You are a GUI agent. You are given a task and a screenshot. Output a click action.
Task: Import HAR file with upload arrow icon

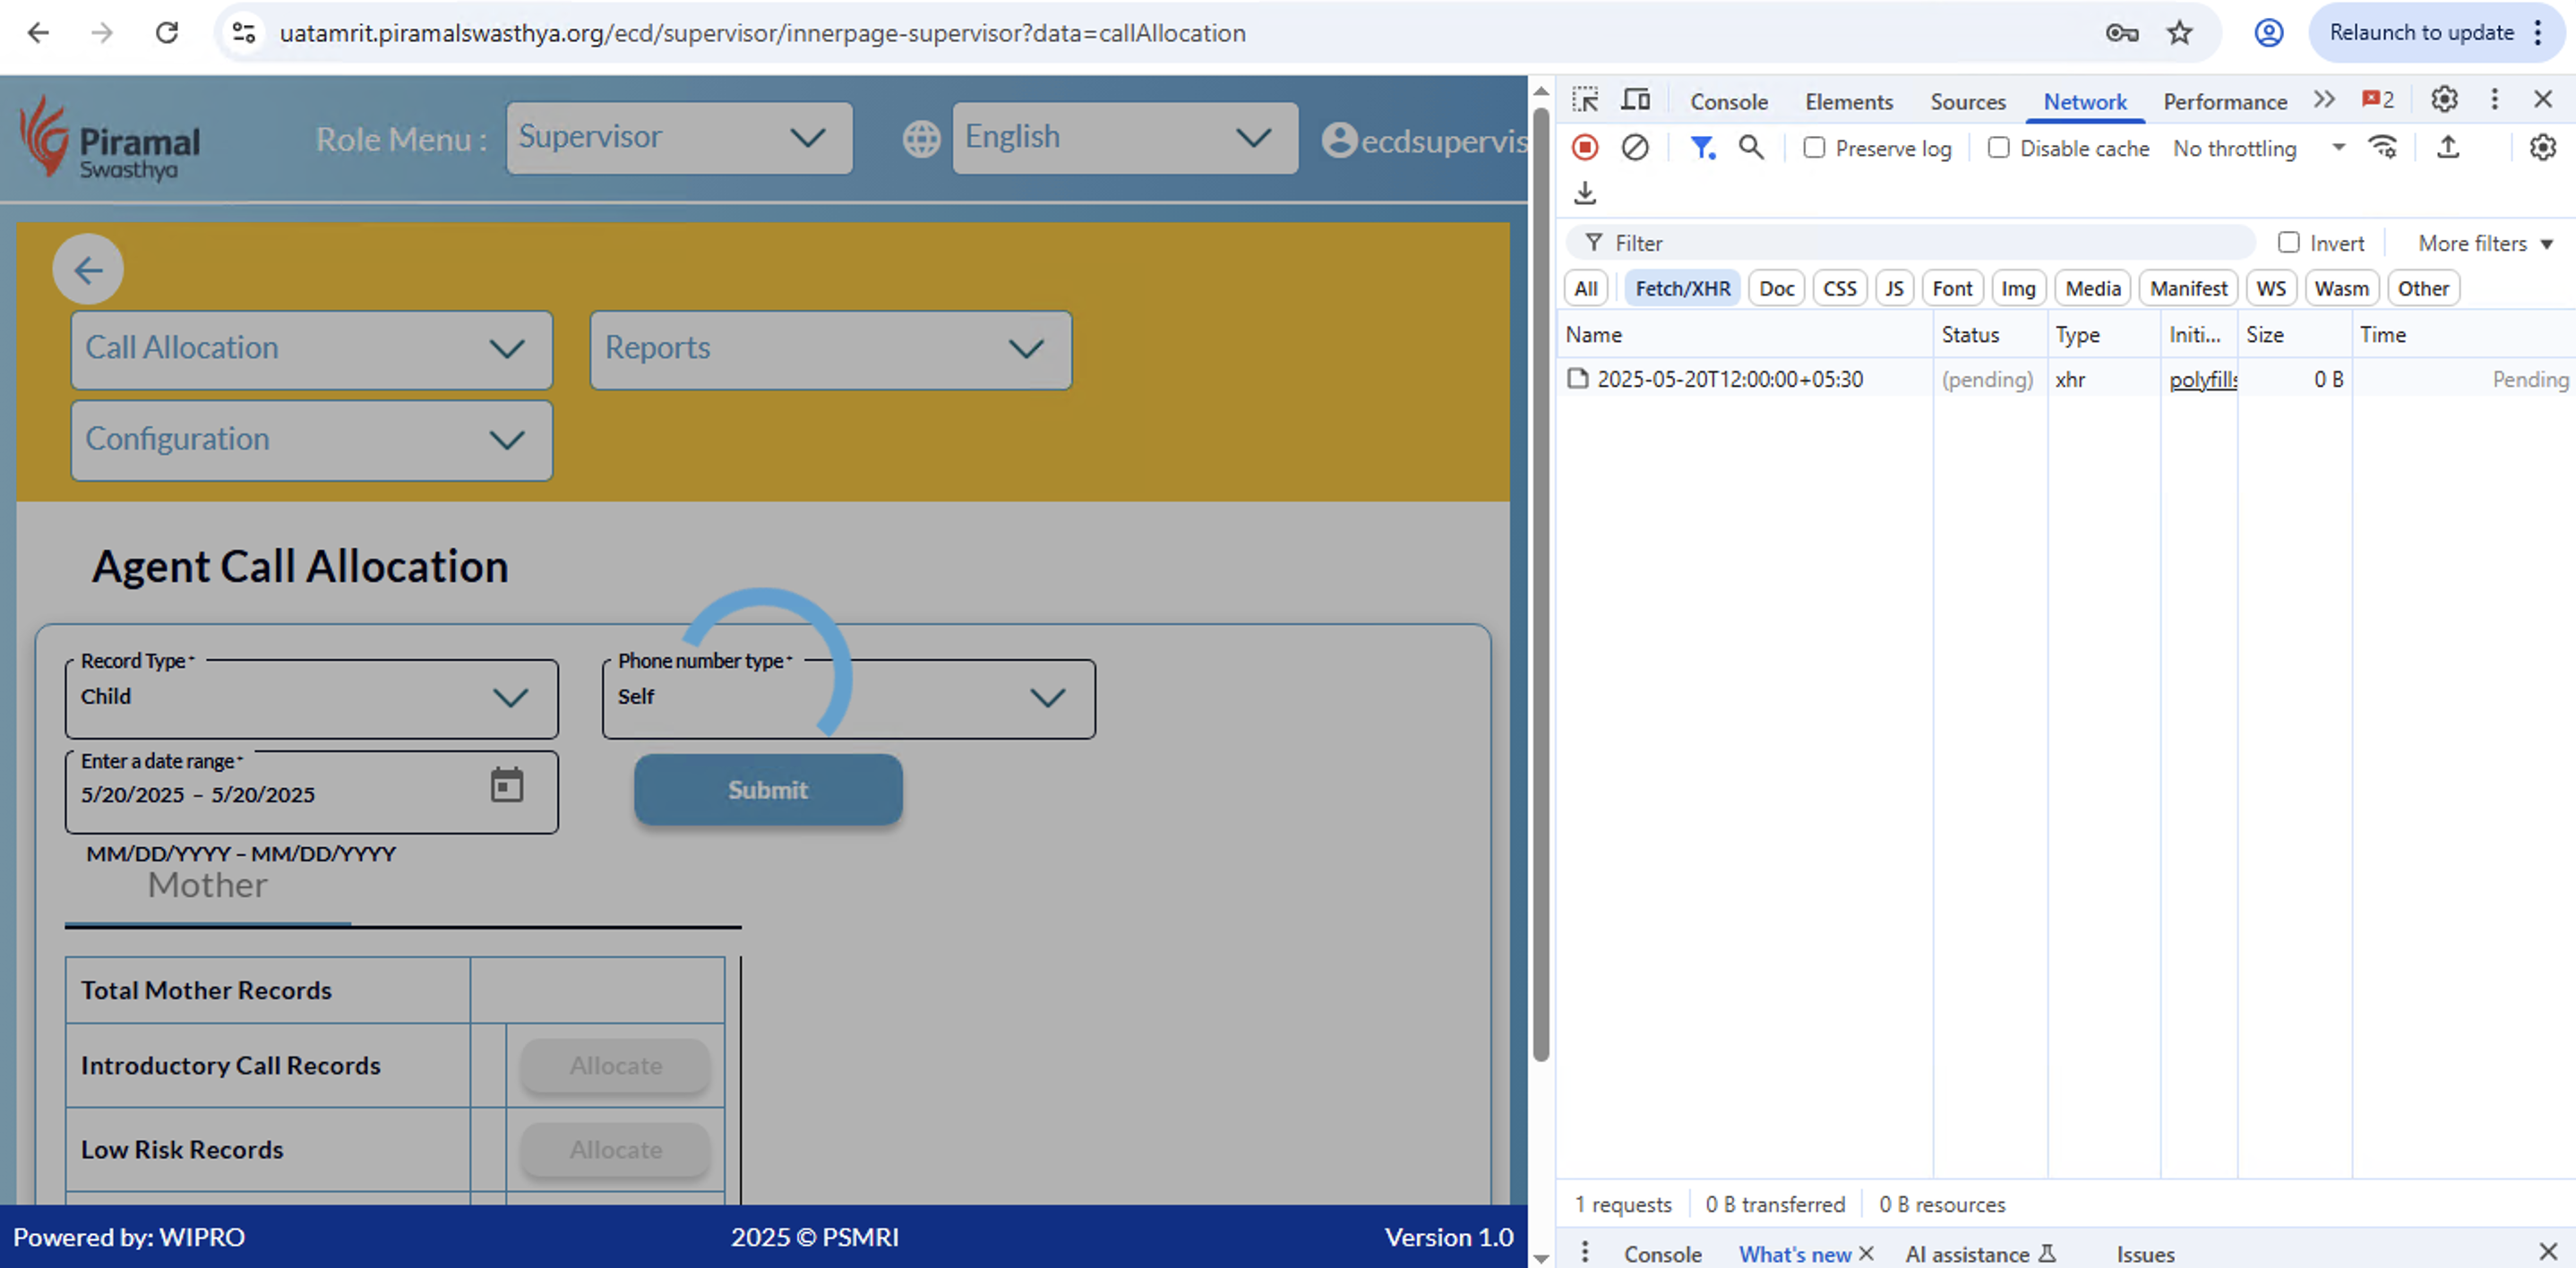pyautogui.click(x=2447, y=148)
